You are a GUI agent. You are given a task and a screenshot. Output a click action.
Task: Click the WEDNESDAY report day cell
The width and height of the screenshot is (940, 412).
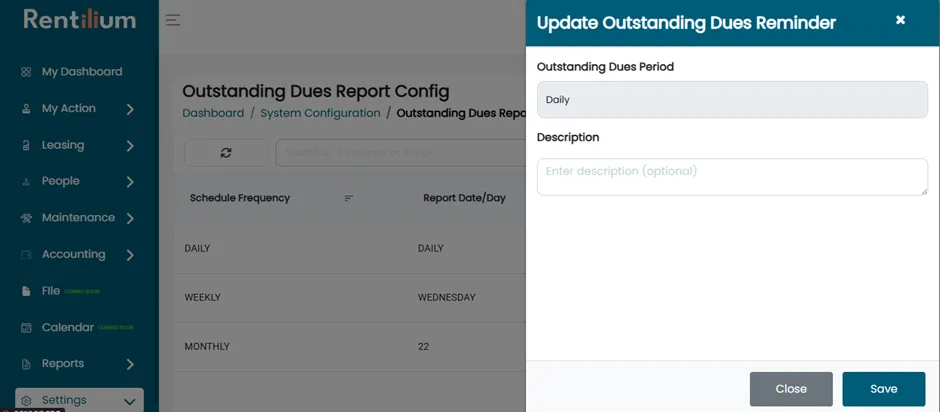(x=447, y=297)
